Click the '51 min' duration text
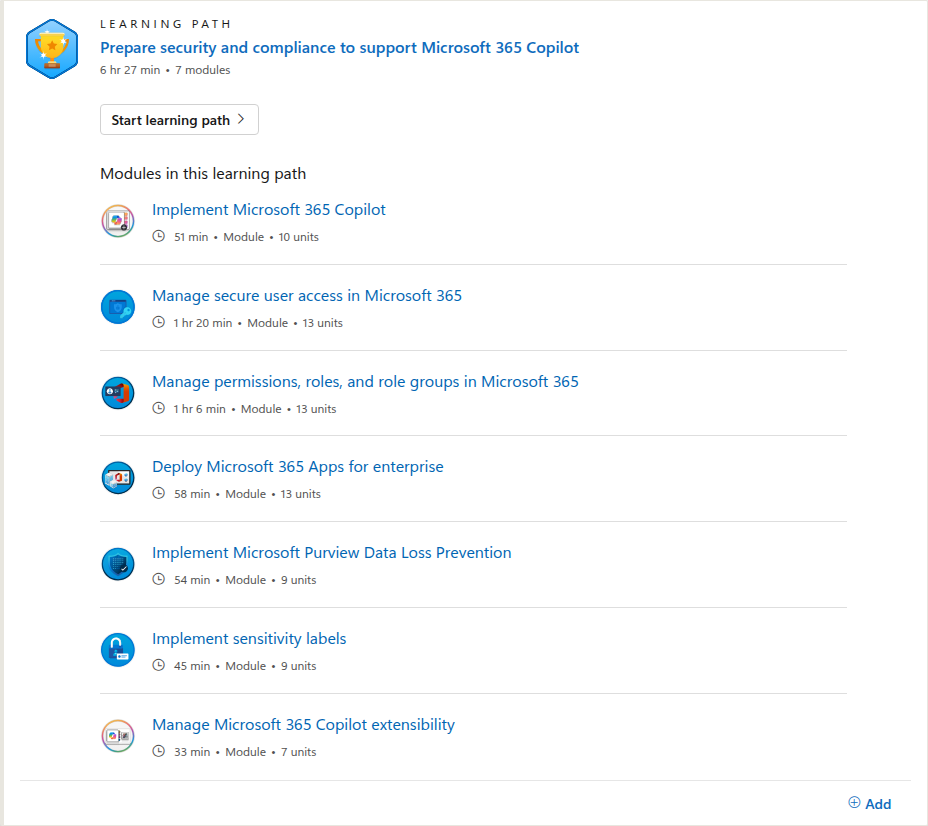928x826 pixels. pos(191,237)
